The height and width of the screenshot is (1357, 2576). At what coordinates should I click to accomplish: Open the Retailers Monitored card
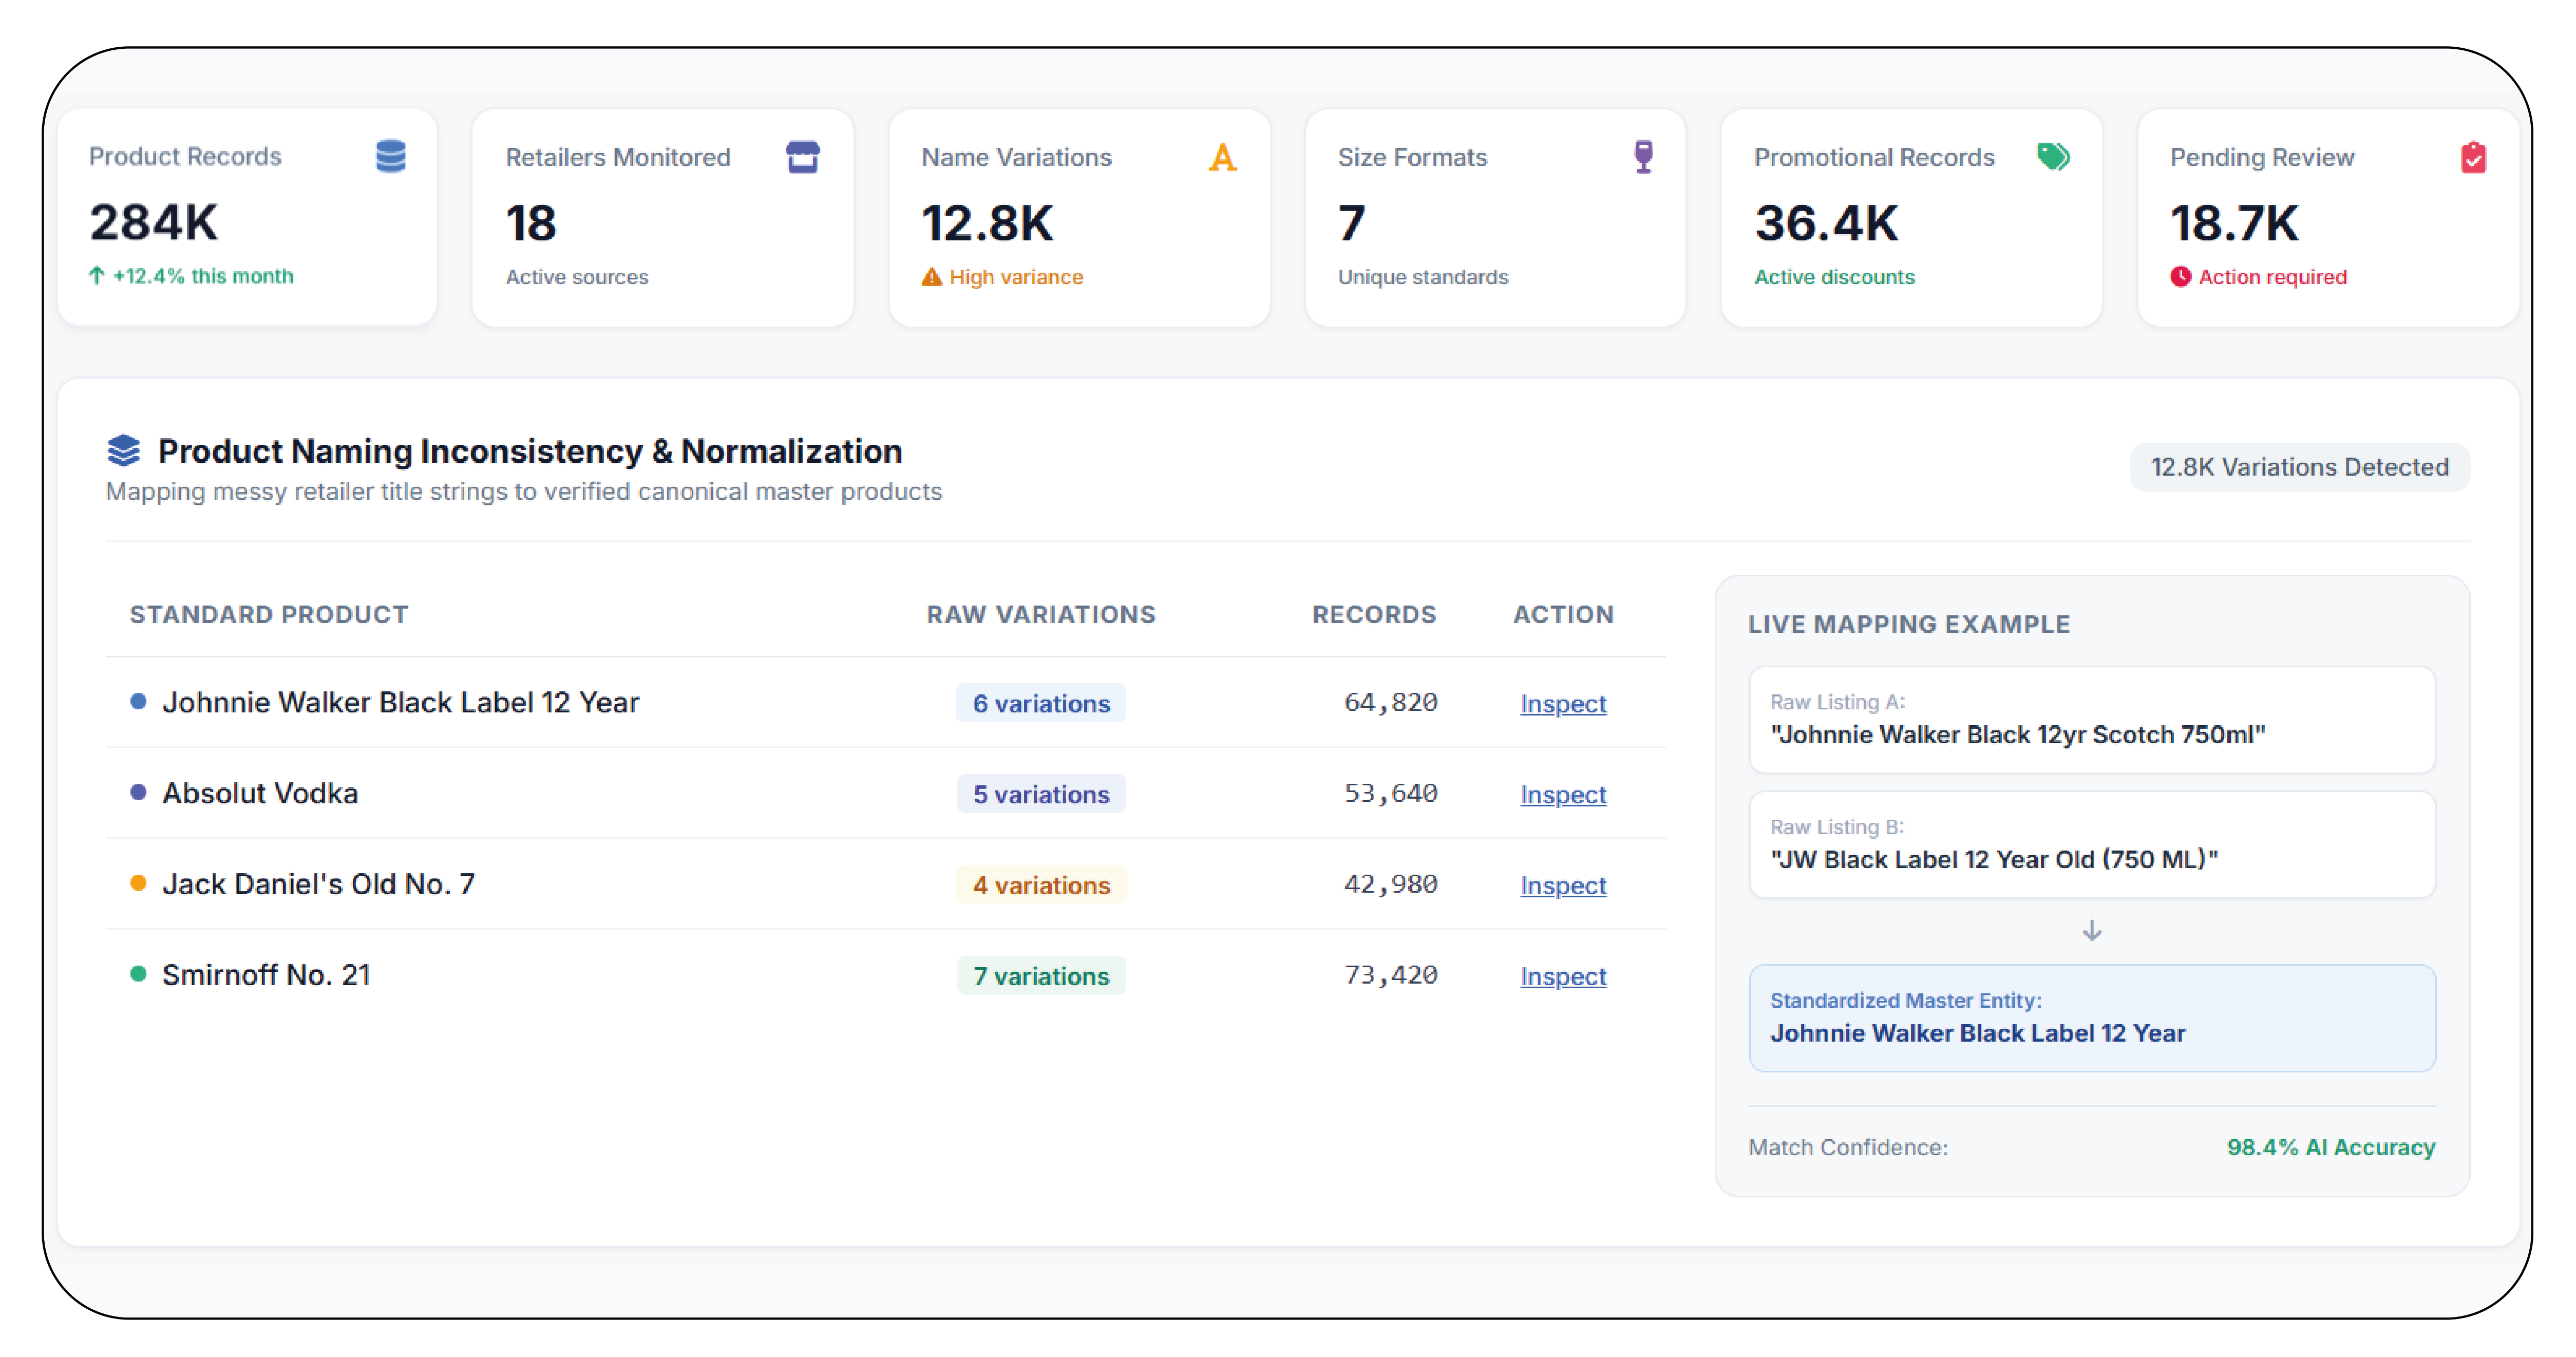(663, 217)
